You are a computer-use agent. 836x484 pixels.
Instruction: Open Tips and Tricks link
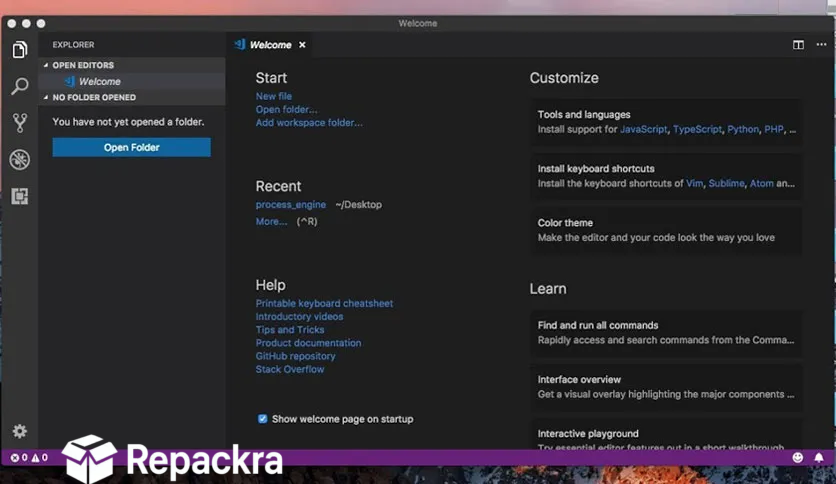click(x=290, y=329)
